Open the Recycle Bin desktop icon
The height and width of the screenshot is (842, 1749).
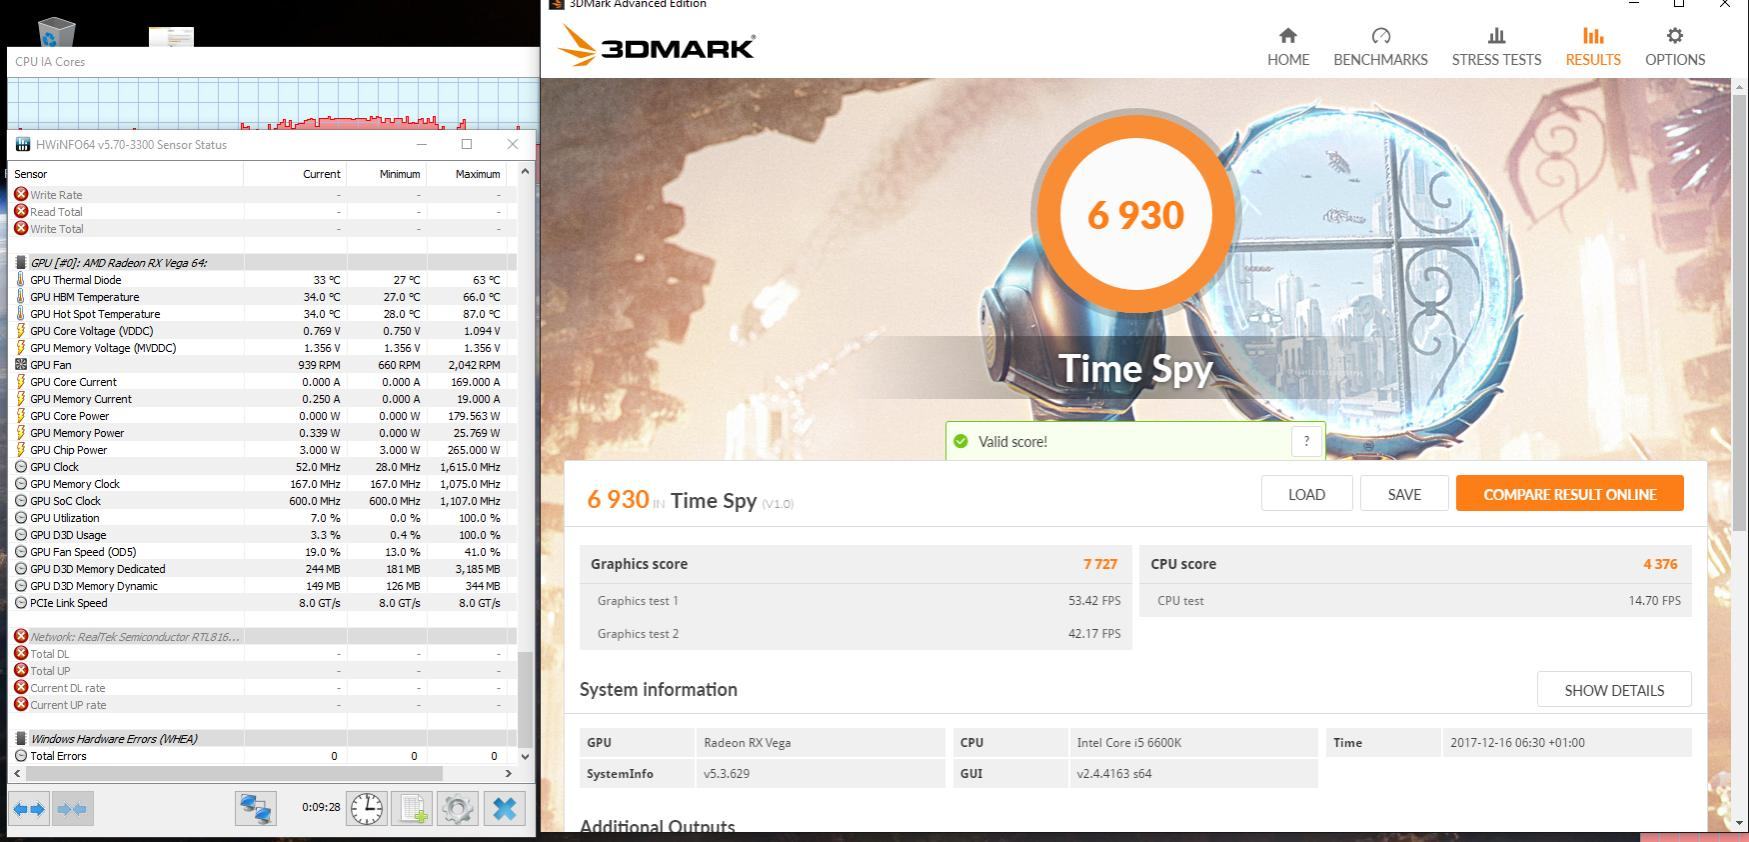[x=56, y=33]
